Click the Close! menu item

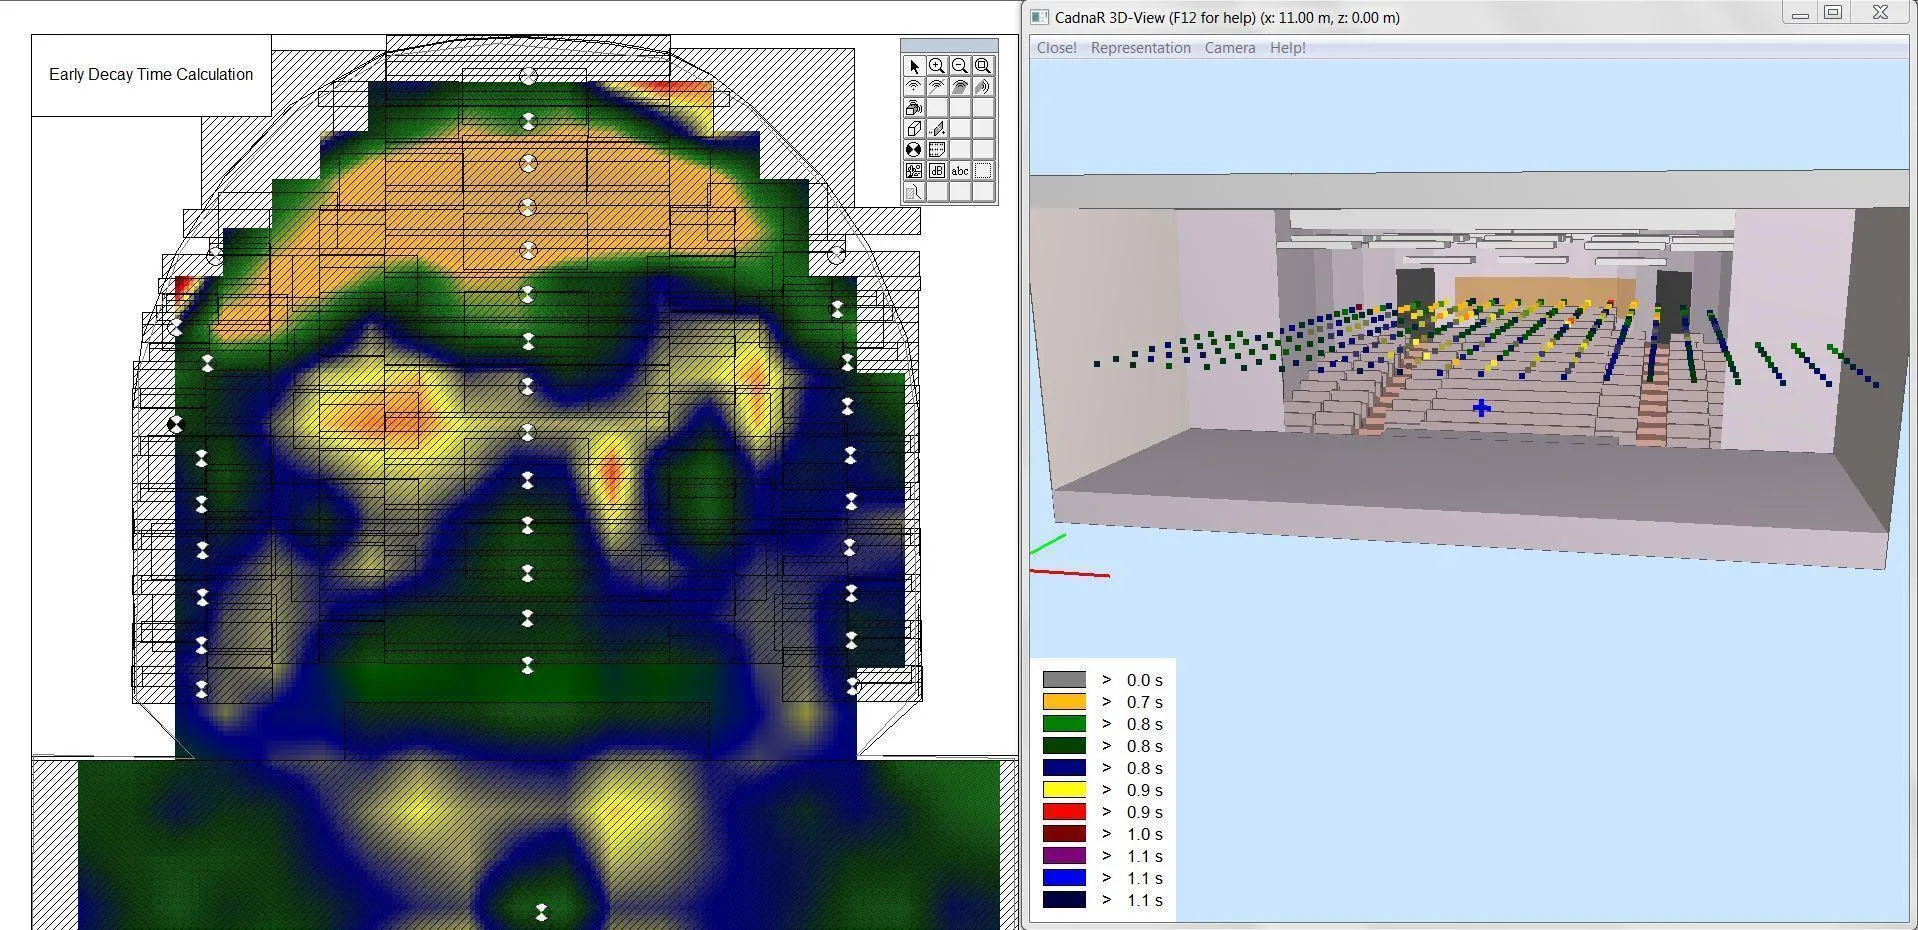(x=1056, y=48)
